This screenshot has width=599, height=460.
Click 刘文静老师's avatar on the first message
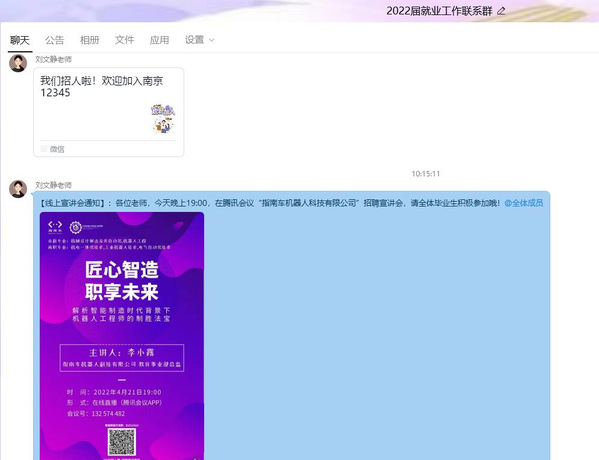[x=18, y=63]
